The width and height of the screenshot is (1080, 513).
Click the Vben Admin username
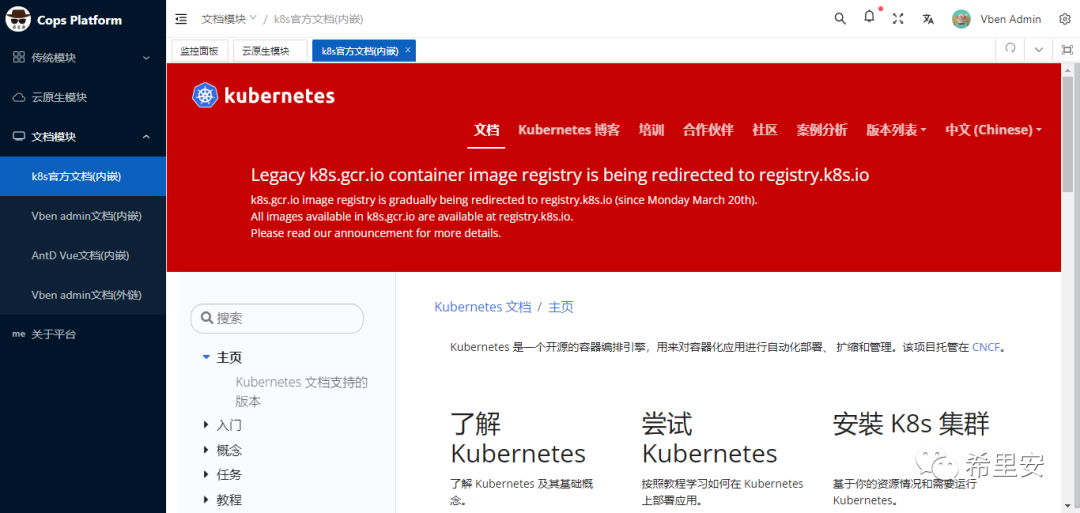click(1010, 19)
